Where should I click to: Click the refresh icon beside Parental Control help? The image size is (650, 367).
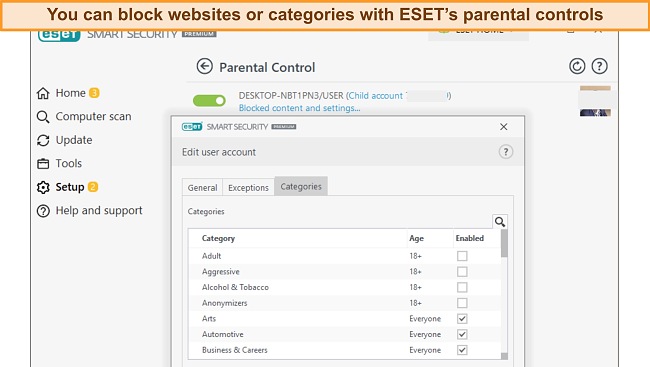pos(577,66)
